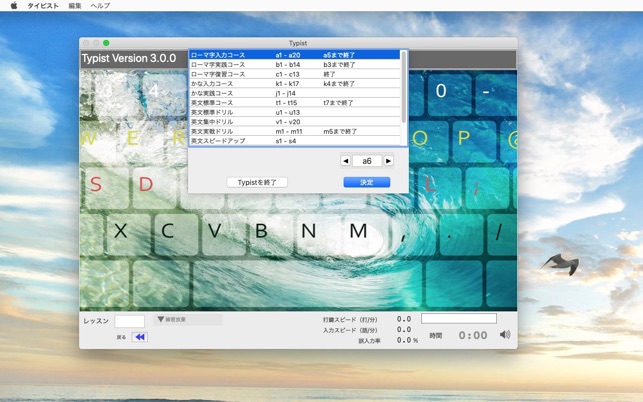Image resolution: width=643 pixels, height=402 pixels.
Task: Click the Typistを終了 button
Action: click(x=257, y=182)
